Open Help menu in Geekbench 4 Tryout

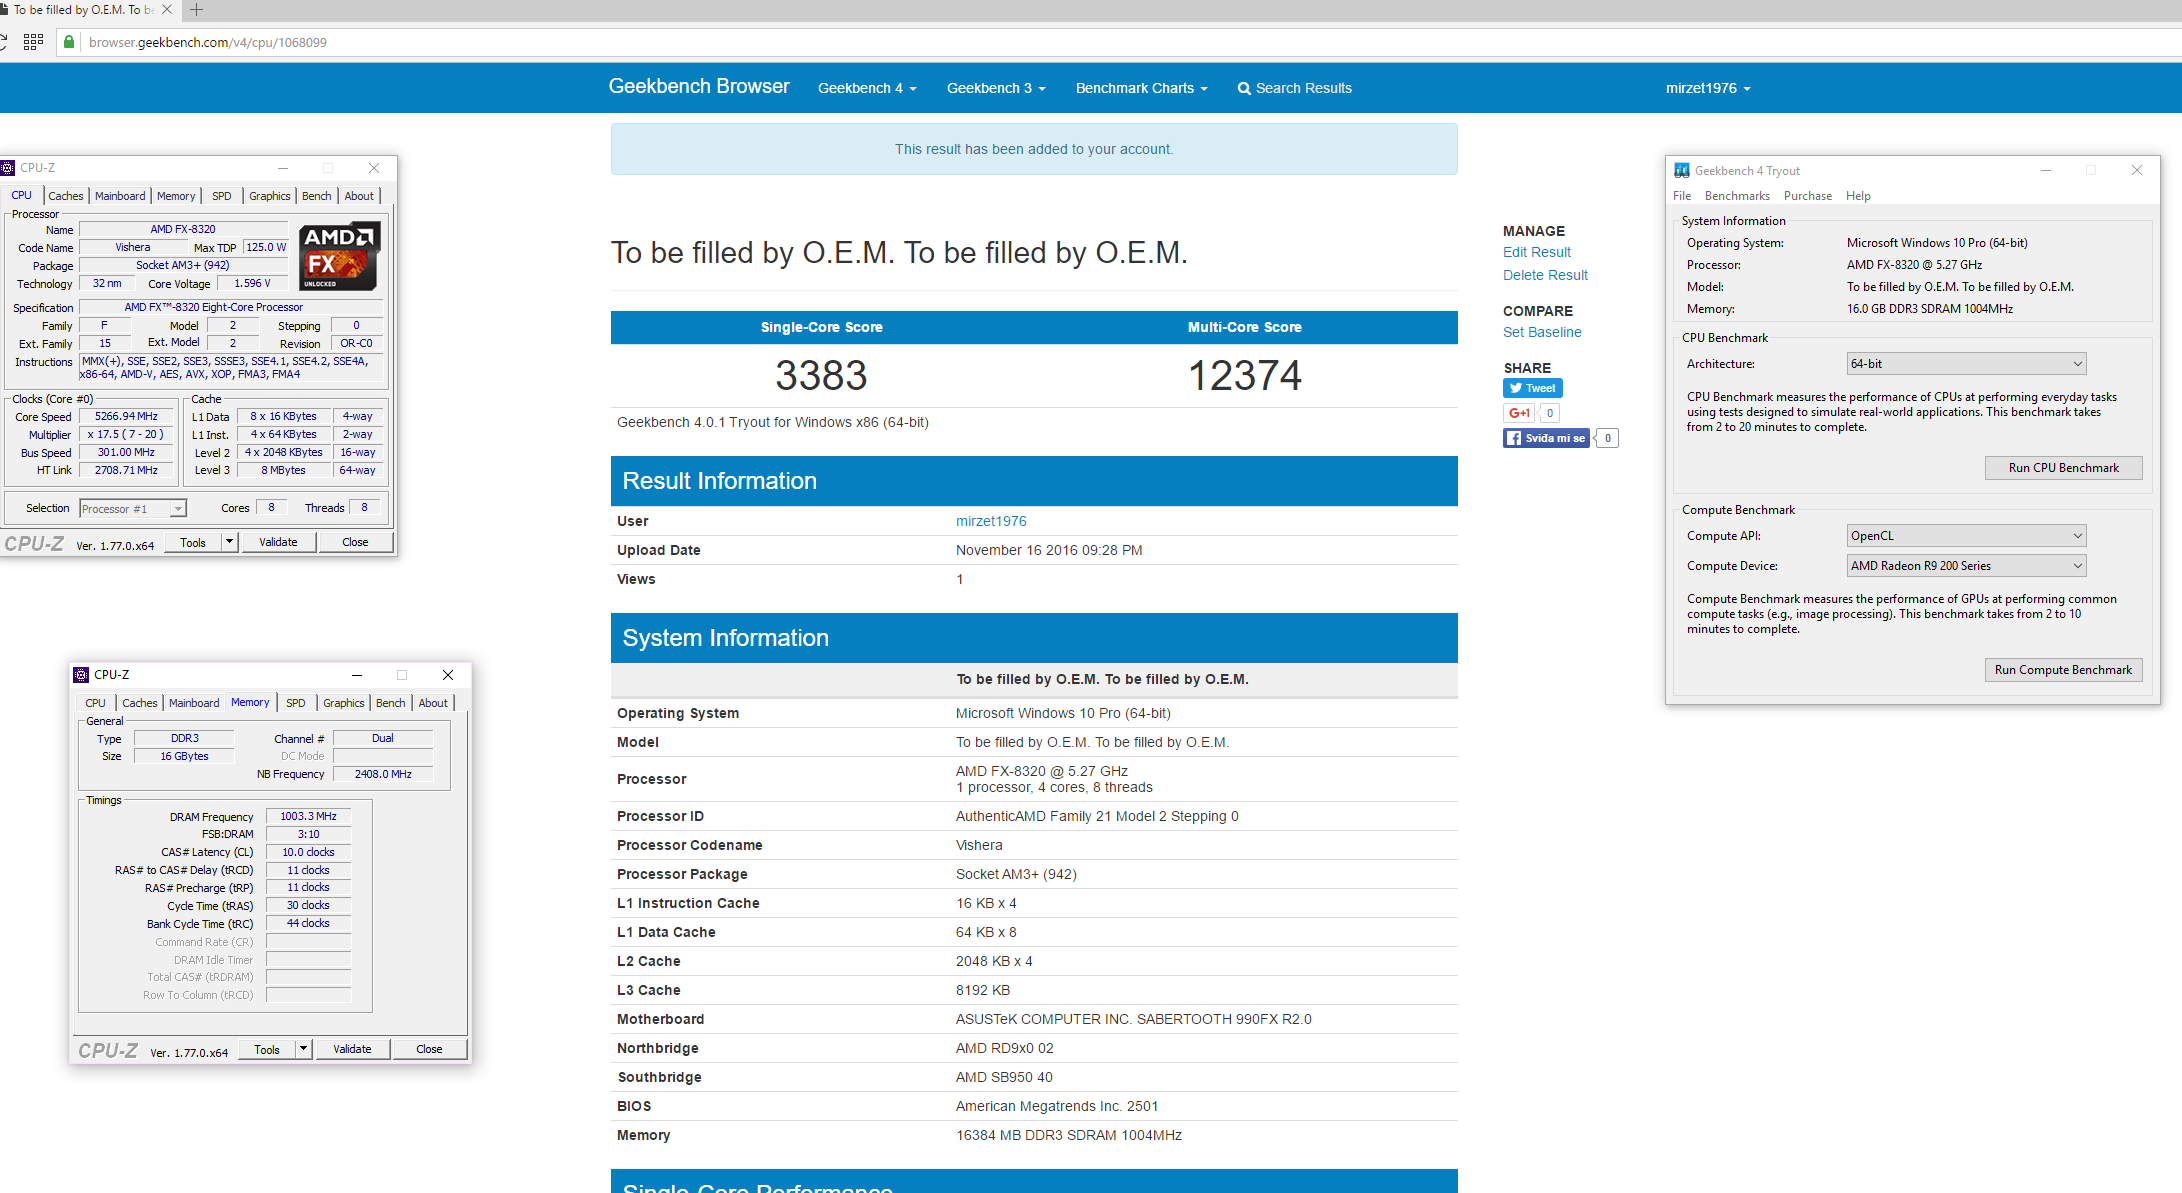click(x=1858, y=196)
